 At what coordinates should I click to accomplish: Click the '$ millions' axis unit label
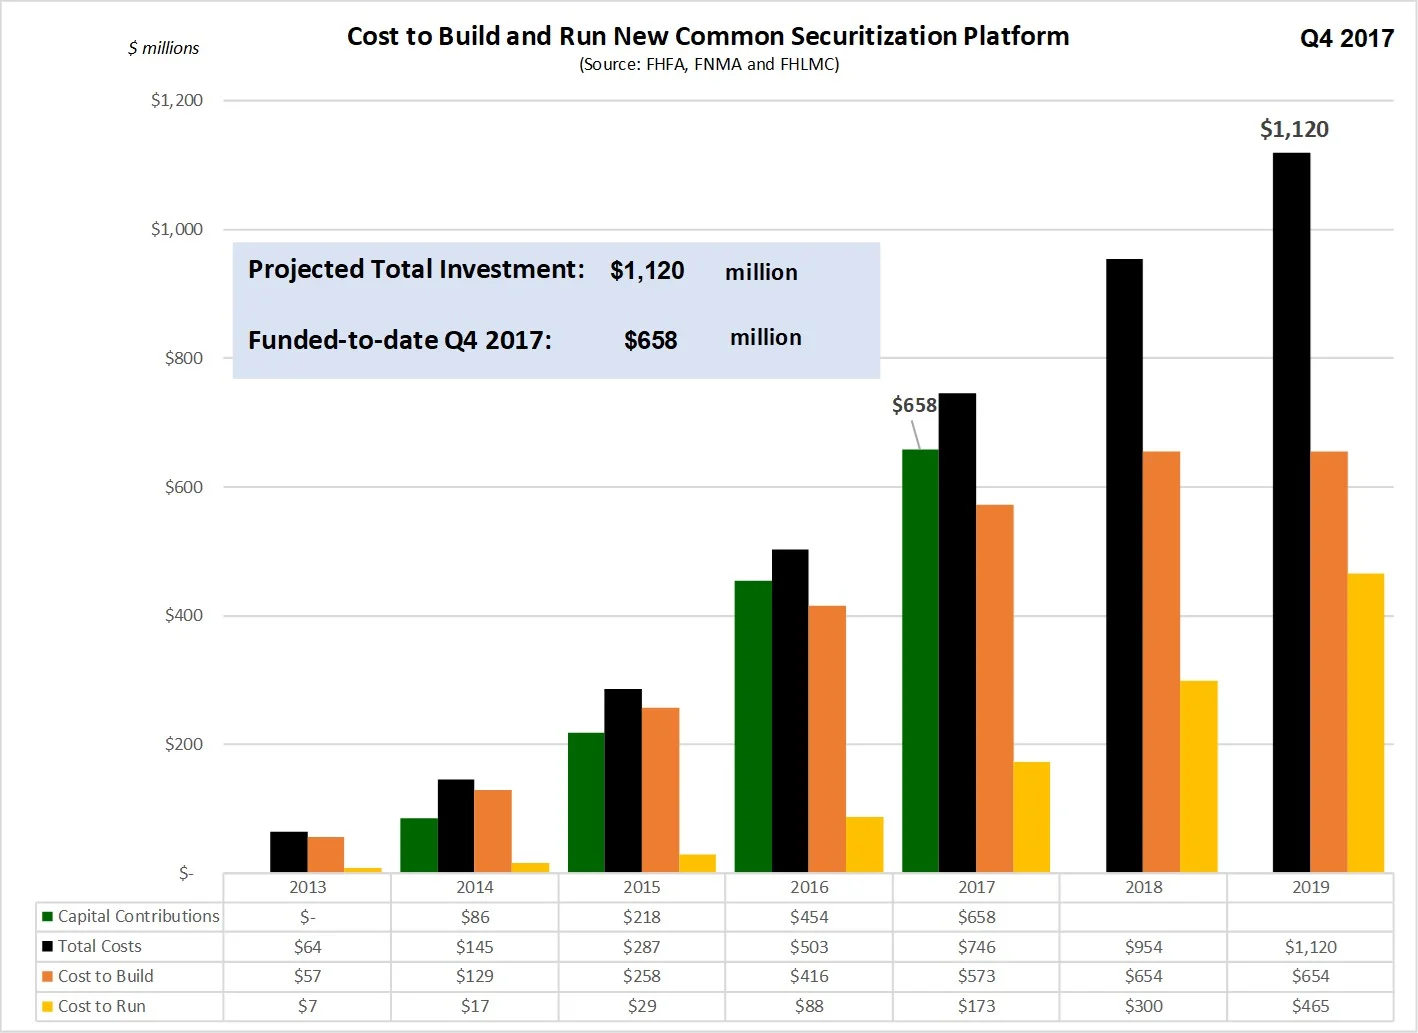tap(163, 48)
